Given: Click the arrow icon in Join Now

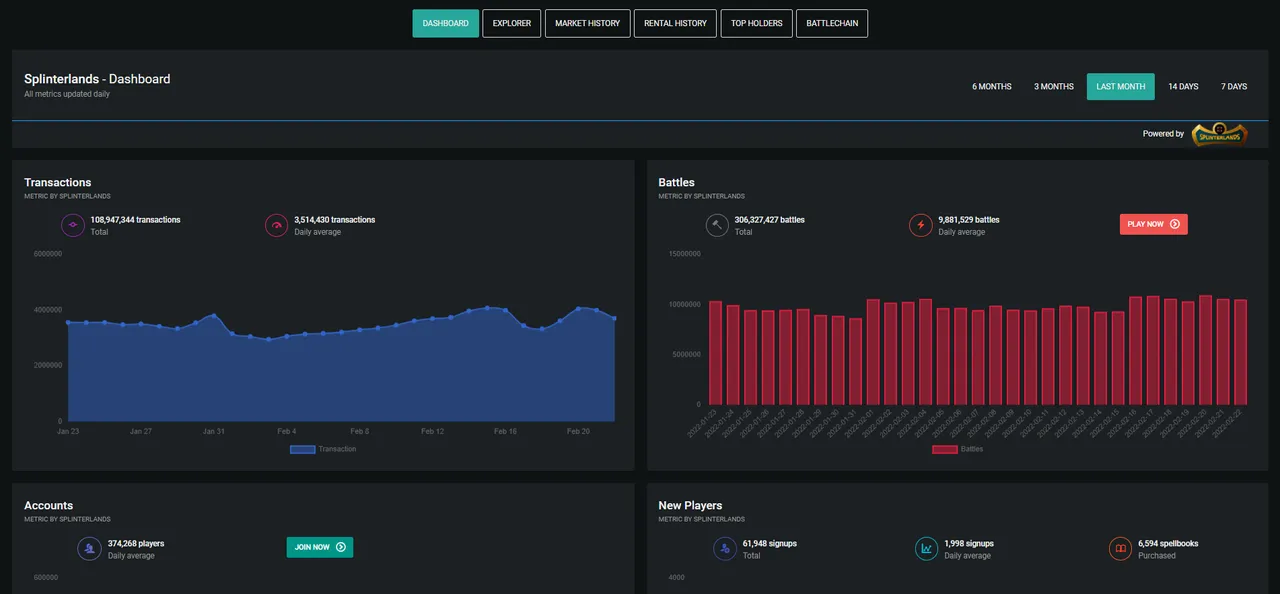Looking at the screenshot, I should (341, 547).
